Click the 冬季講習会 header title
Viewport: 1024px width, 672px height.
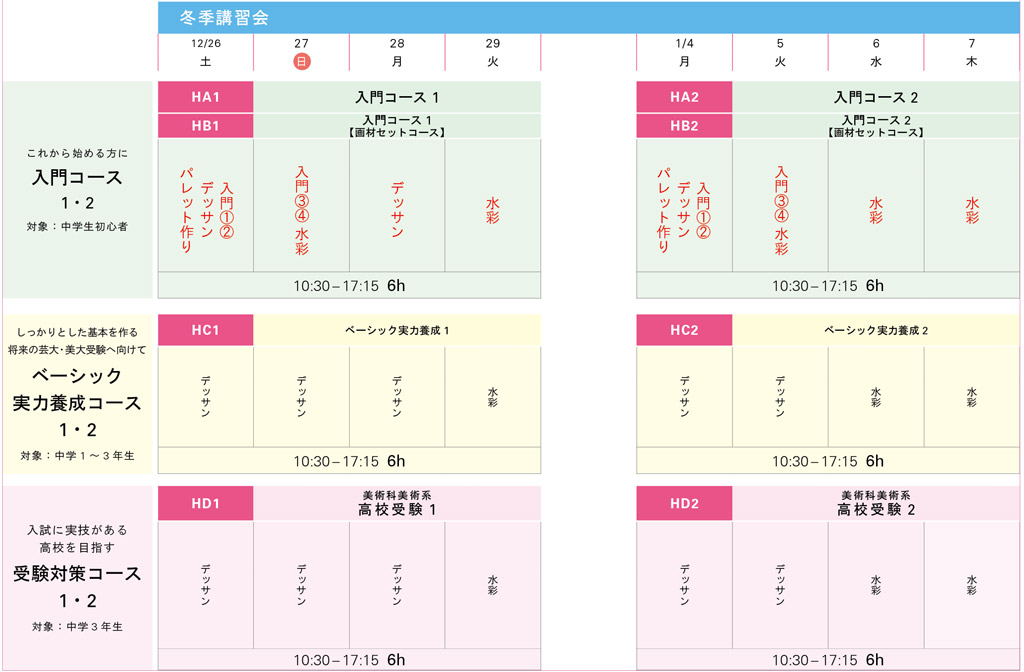[x=224, y=18]
